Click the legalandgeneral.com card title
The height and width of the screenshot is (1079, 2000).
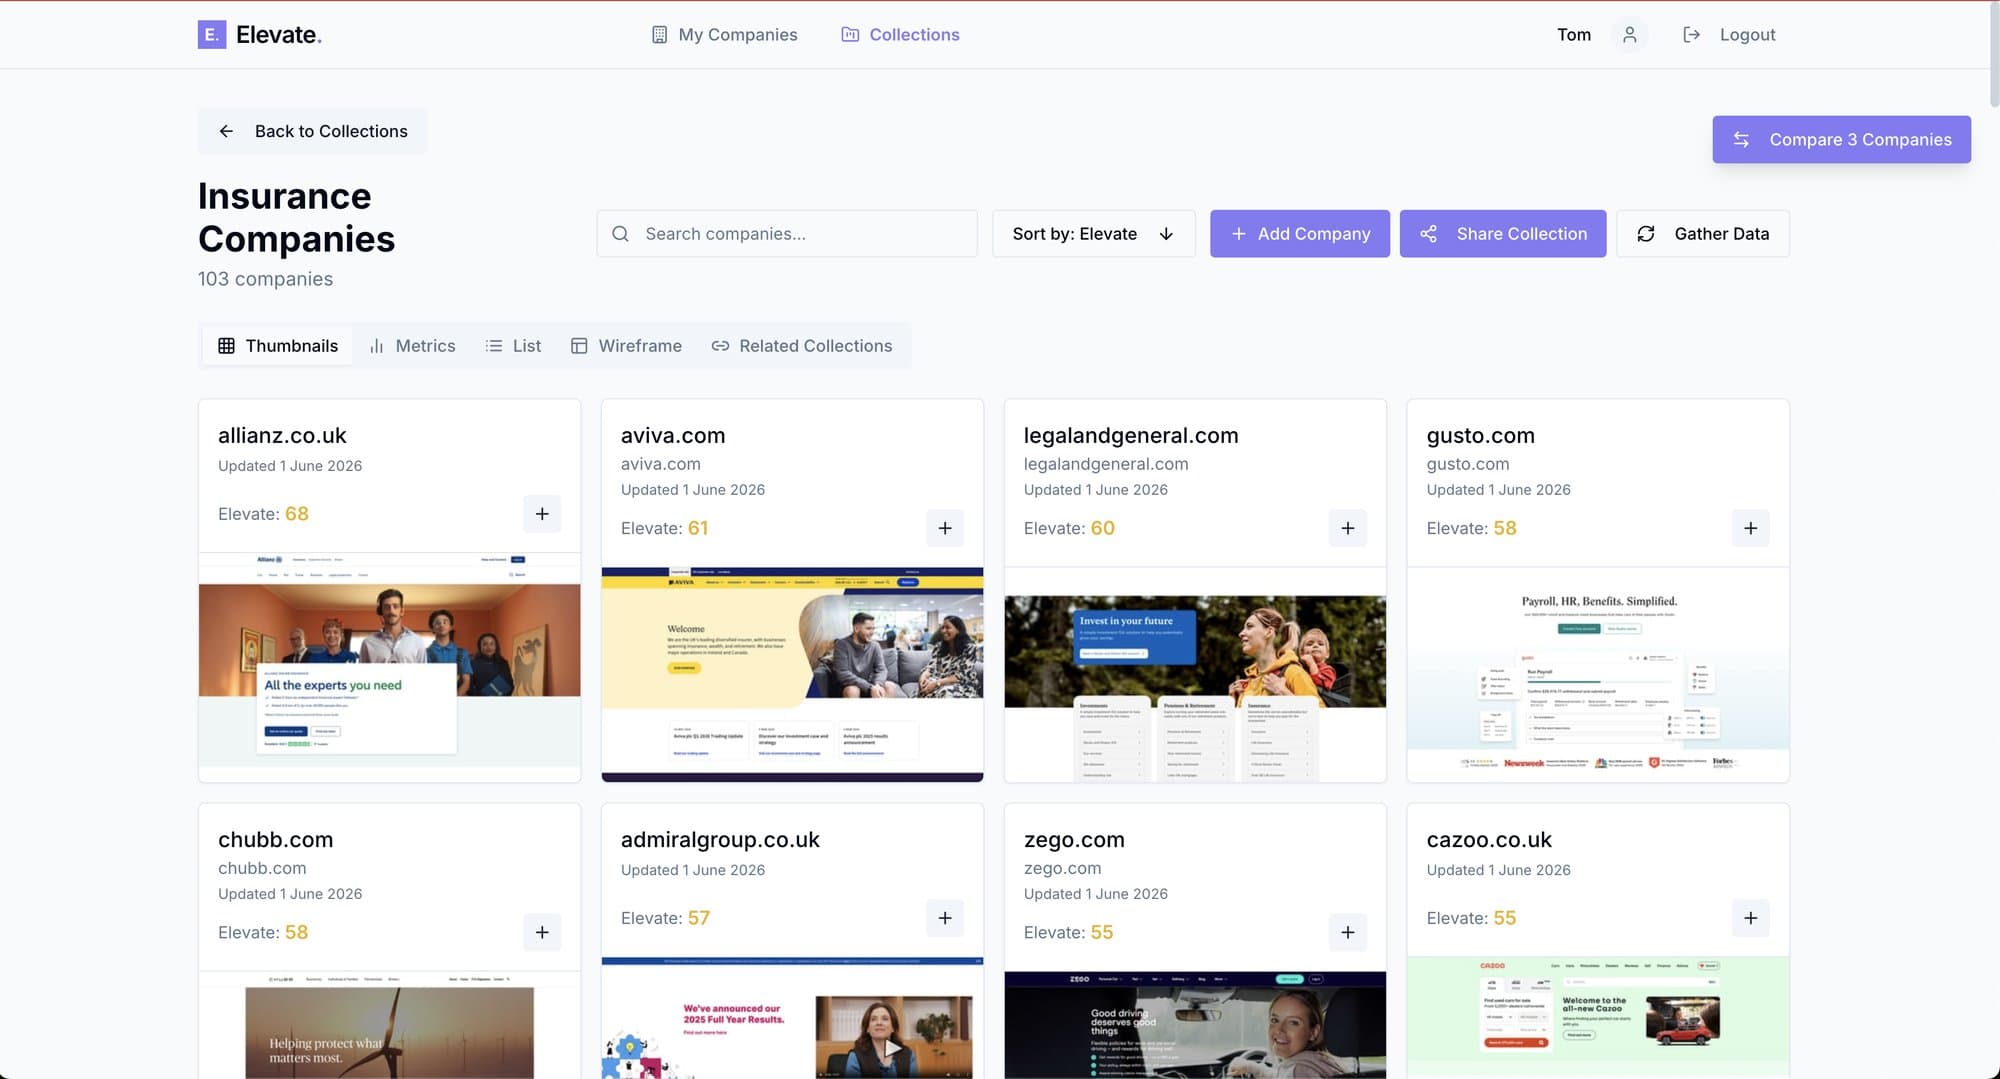[1131, 436]
